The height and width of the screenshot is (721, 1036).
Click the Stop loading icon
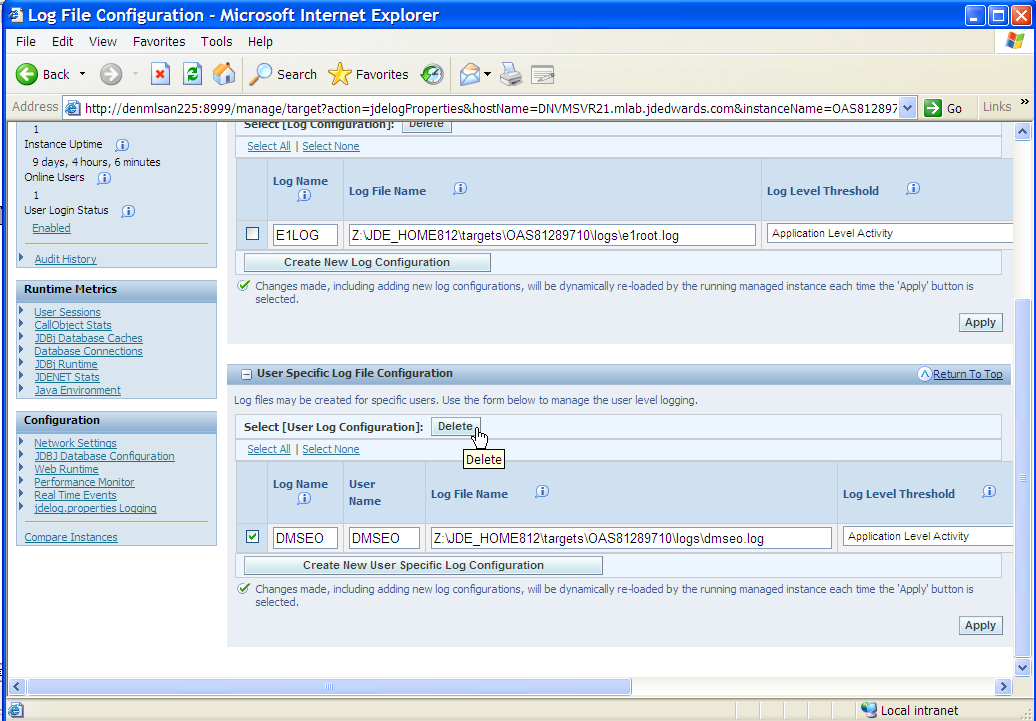[x=160, y=74]
